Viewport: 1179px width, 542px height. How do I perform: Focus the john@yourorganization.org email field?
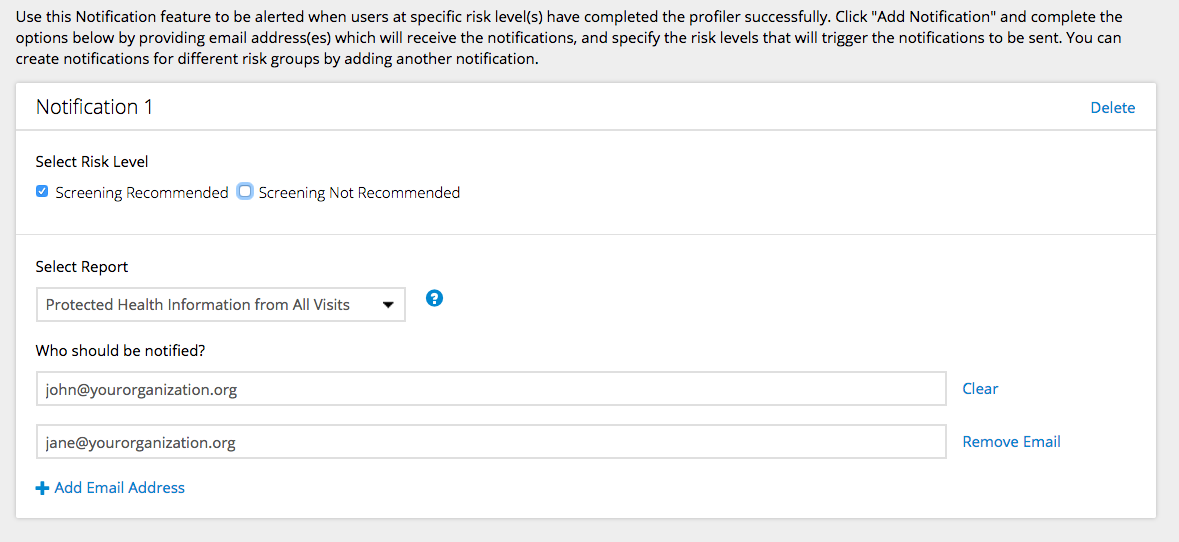tap(491, 389)
